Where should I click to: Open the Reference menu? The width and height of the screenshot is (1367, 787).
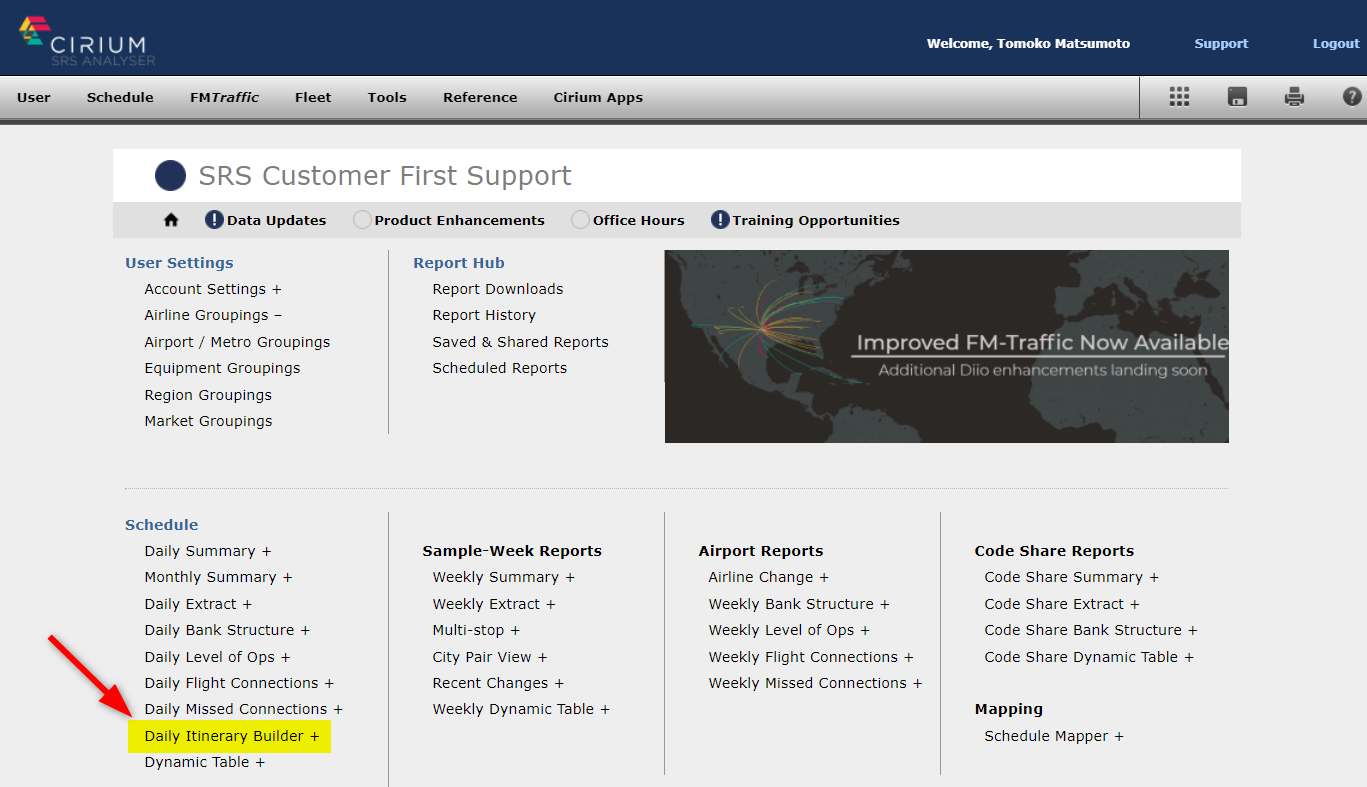tap(480, 97)
